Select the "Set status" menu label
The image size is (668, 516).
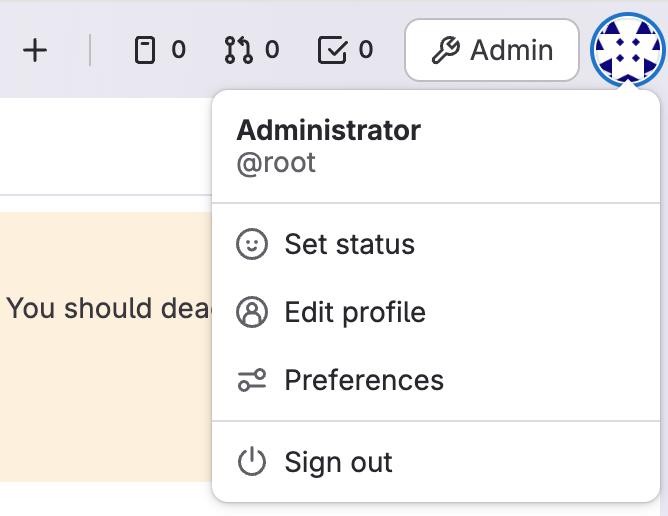coord(349,244)
